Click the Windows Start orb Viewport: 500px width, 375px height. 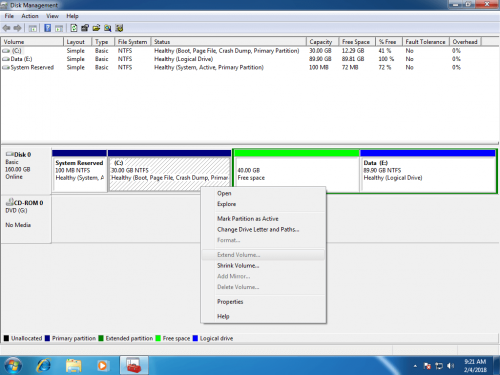pos(13,366)
